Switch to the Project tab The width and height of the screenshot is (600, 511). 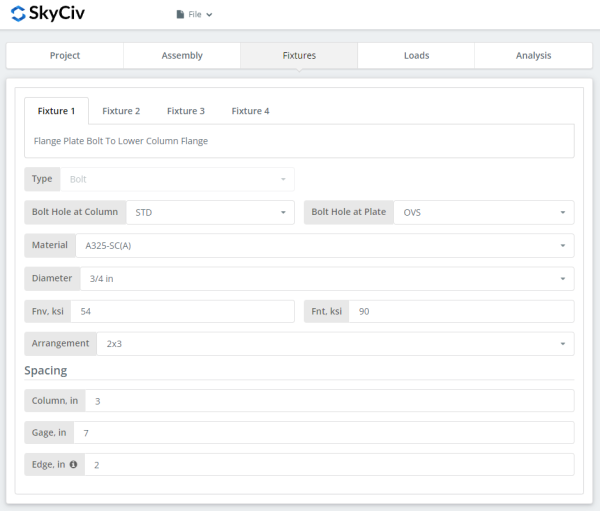pos(65,56)
